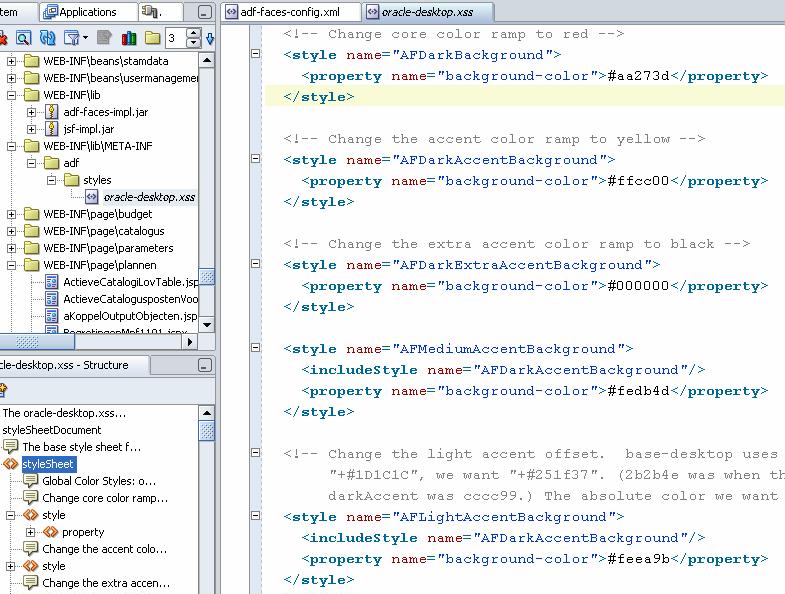Expand the adf-faces-impl.jar node
The width and height of the screenshot is (785, 594).
[31, 112]
